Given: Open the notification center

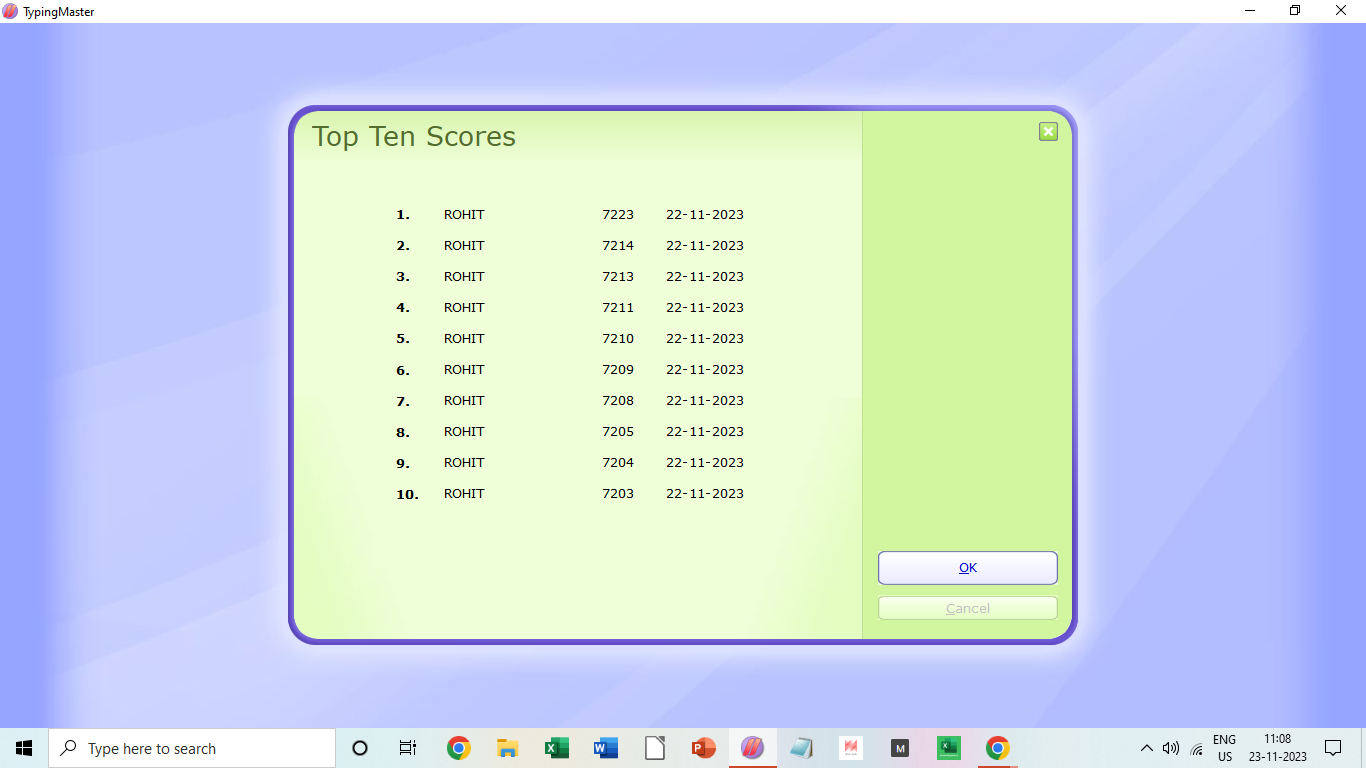Looking at the screenshot, I should (1332, 748).
